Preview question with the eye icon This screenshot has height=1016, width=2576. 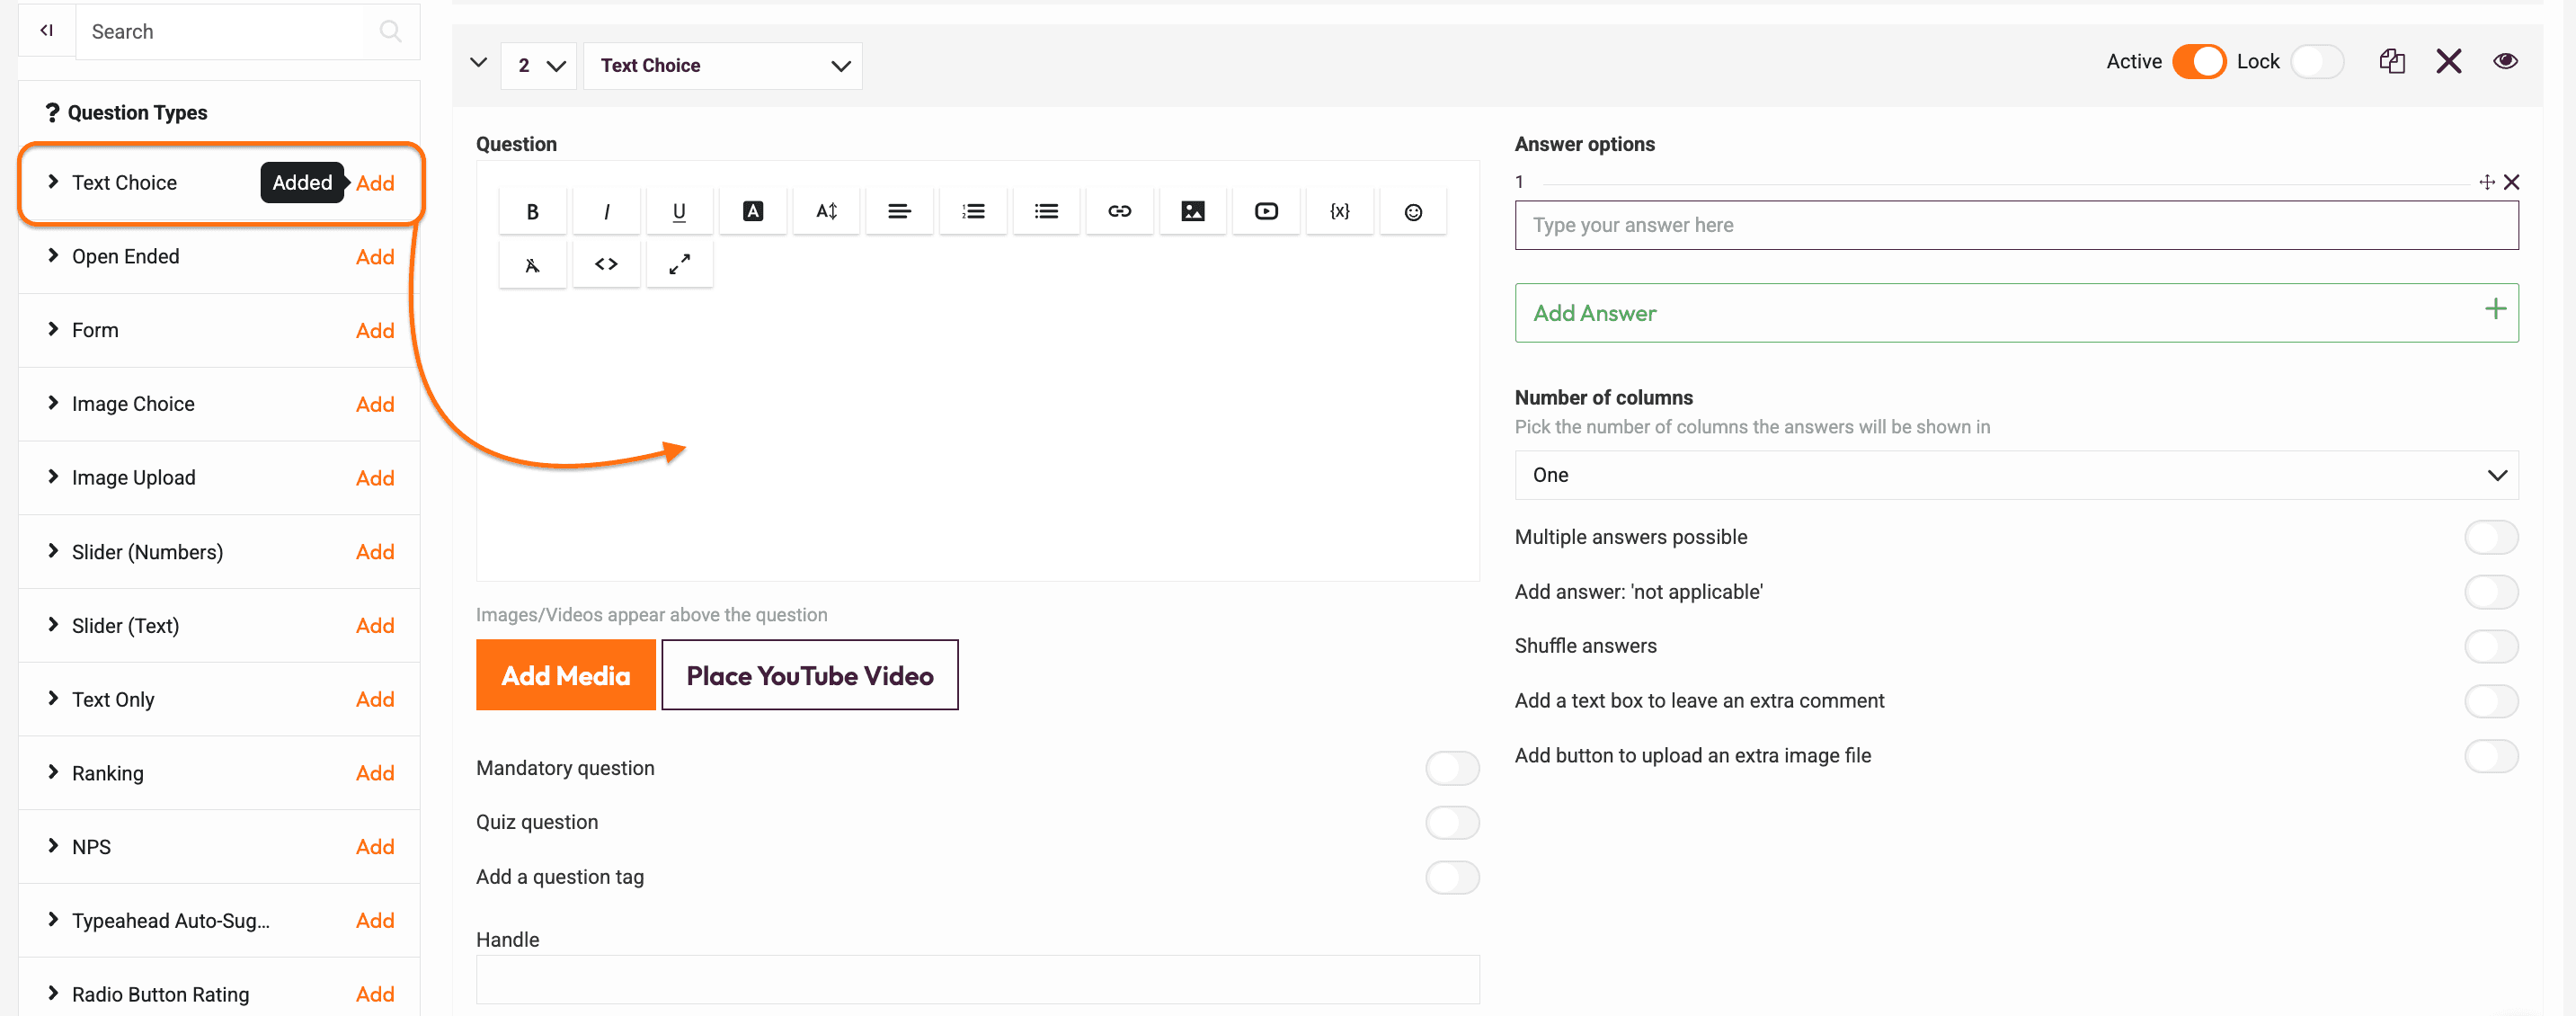[2505, 61]
